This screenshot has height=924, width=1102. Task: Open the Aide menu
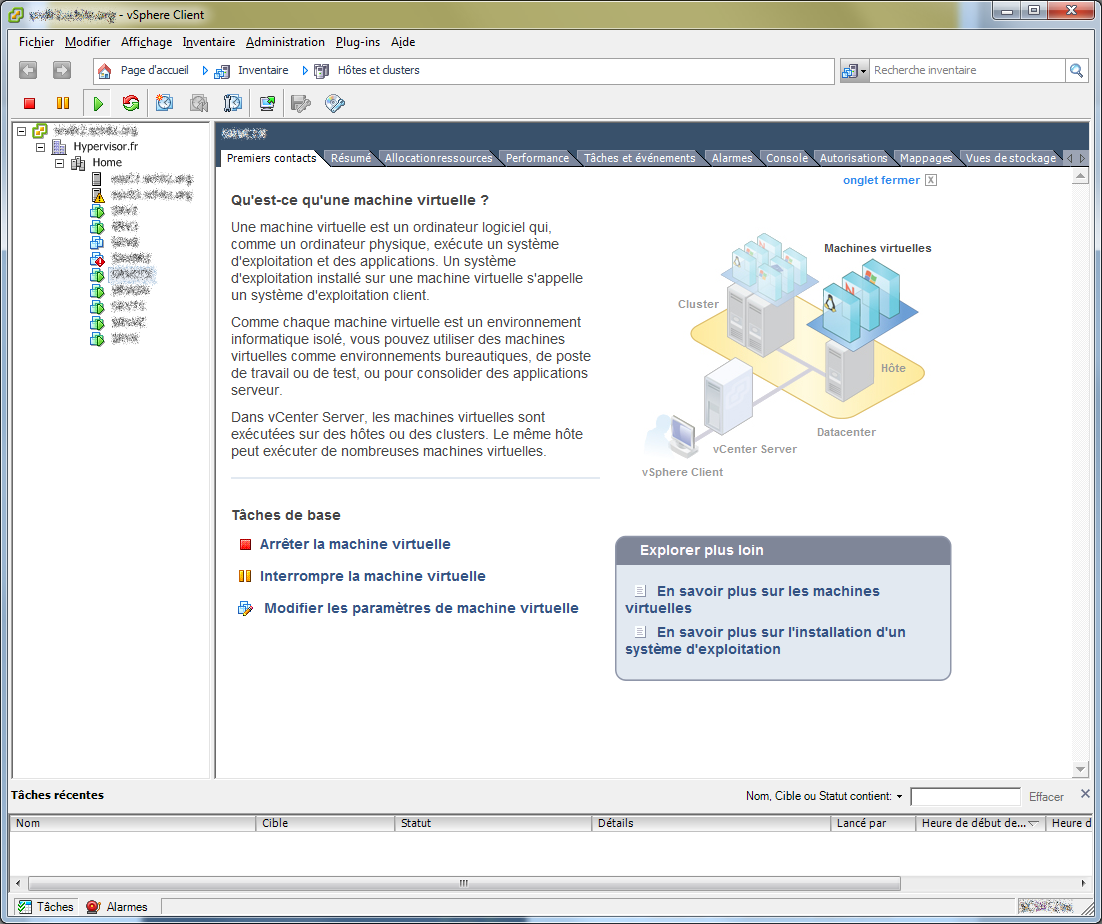point(403,42)
